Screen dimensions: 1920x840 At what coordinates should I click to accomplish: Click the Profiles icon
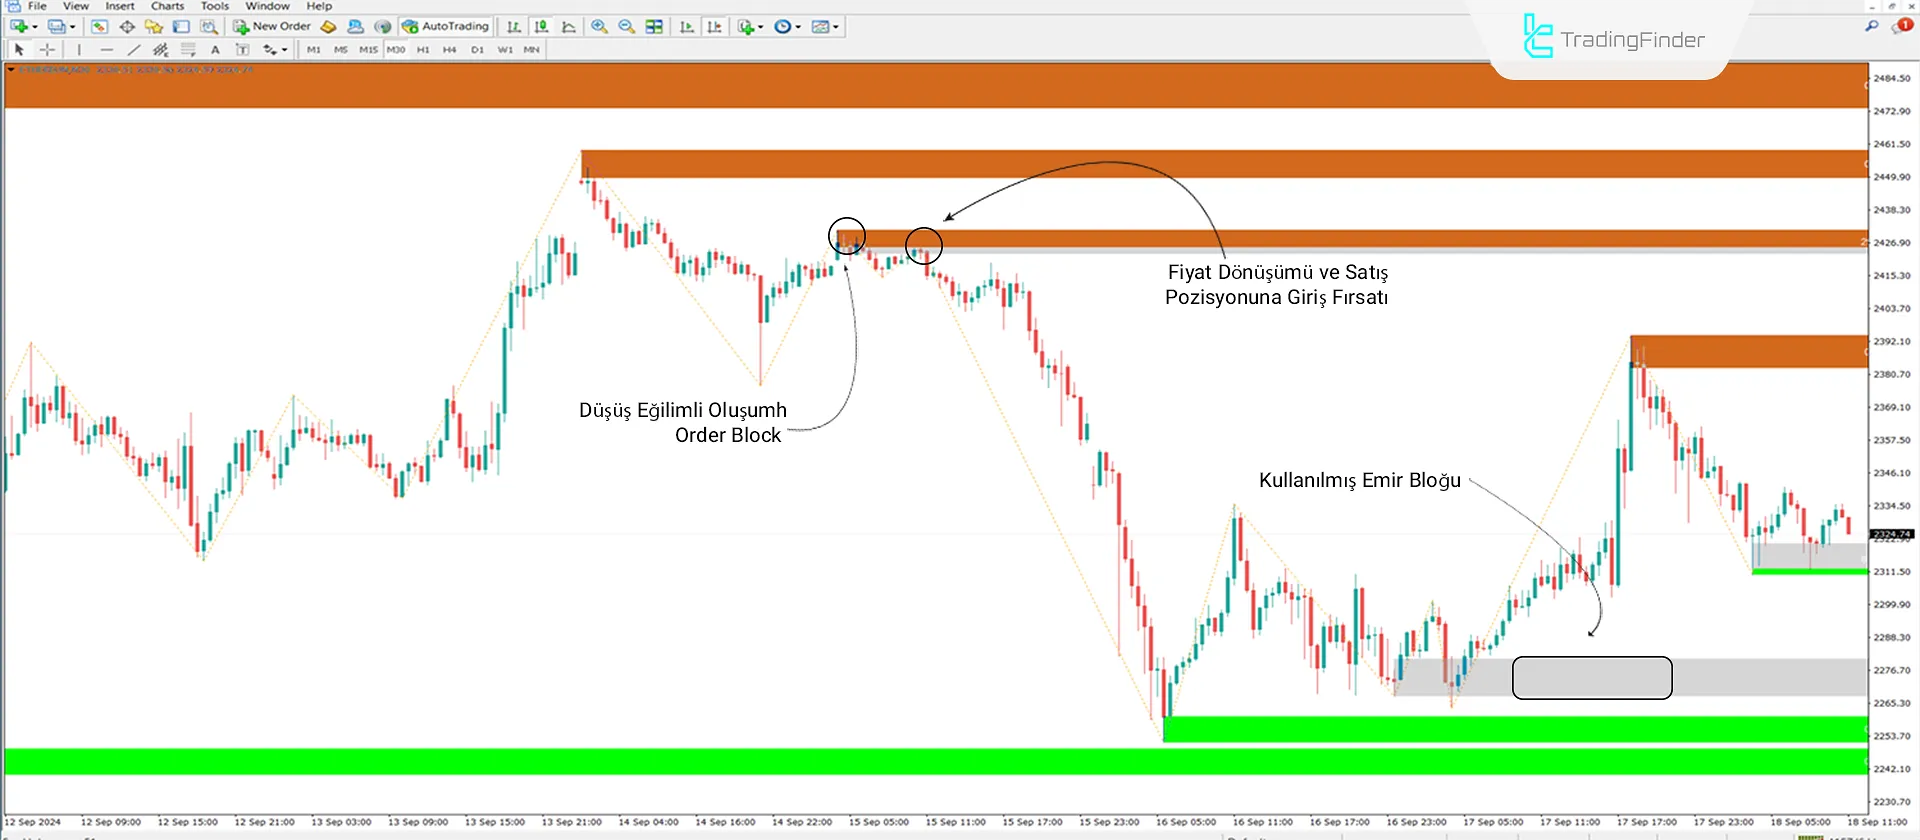tap(57, 27)
